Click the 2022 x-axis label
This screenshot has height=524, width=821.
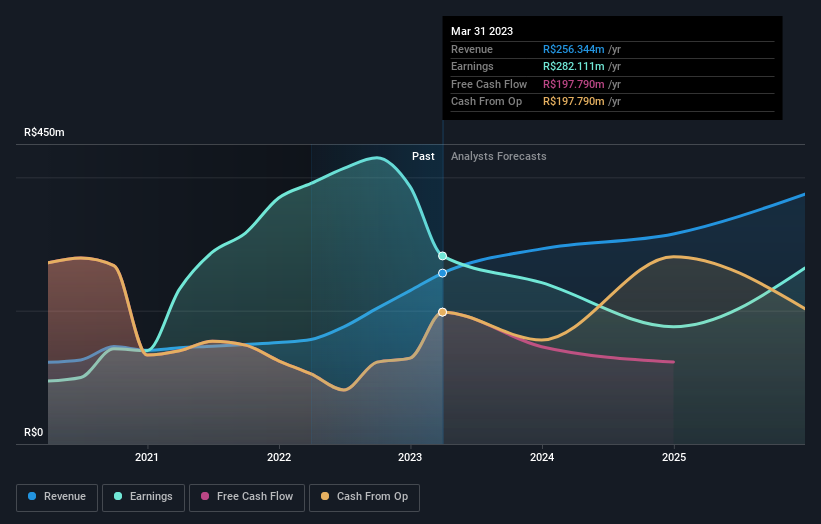click(x=279, y=457)
